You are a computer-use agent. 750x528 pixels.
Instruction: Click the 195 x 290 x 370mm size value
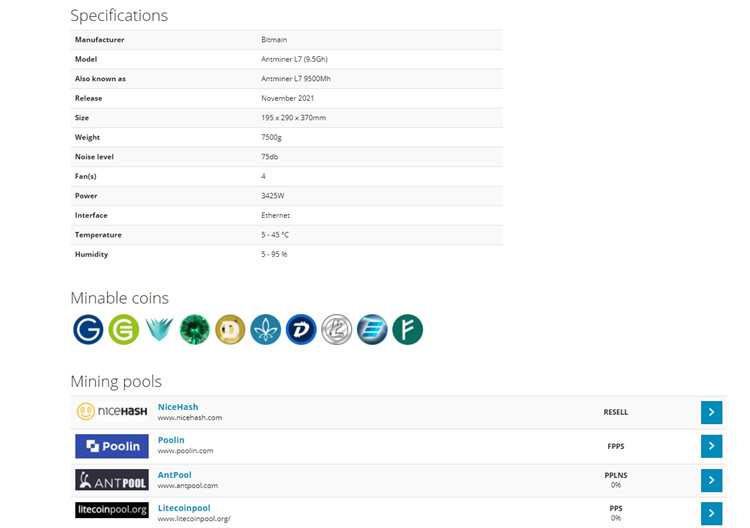pos(293,118)
